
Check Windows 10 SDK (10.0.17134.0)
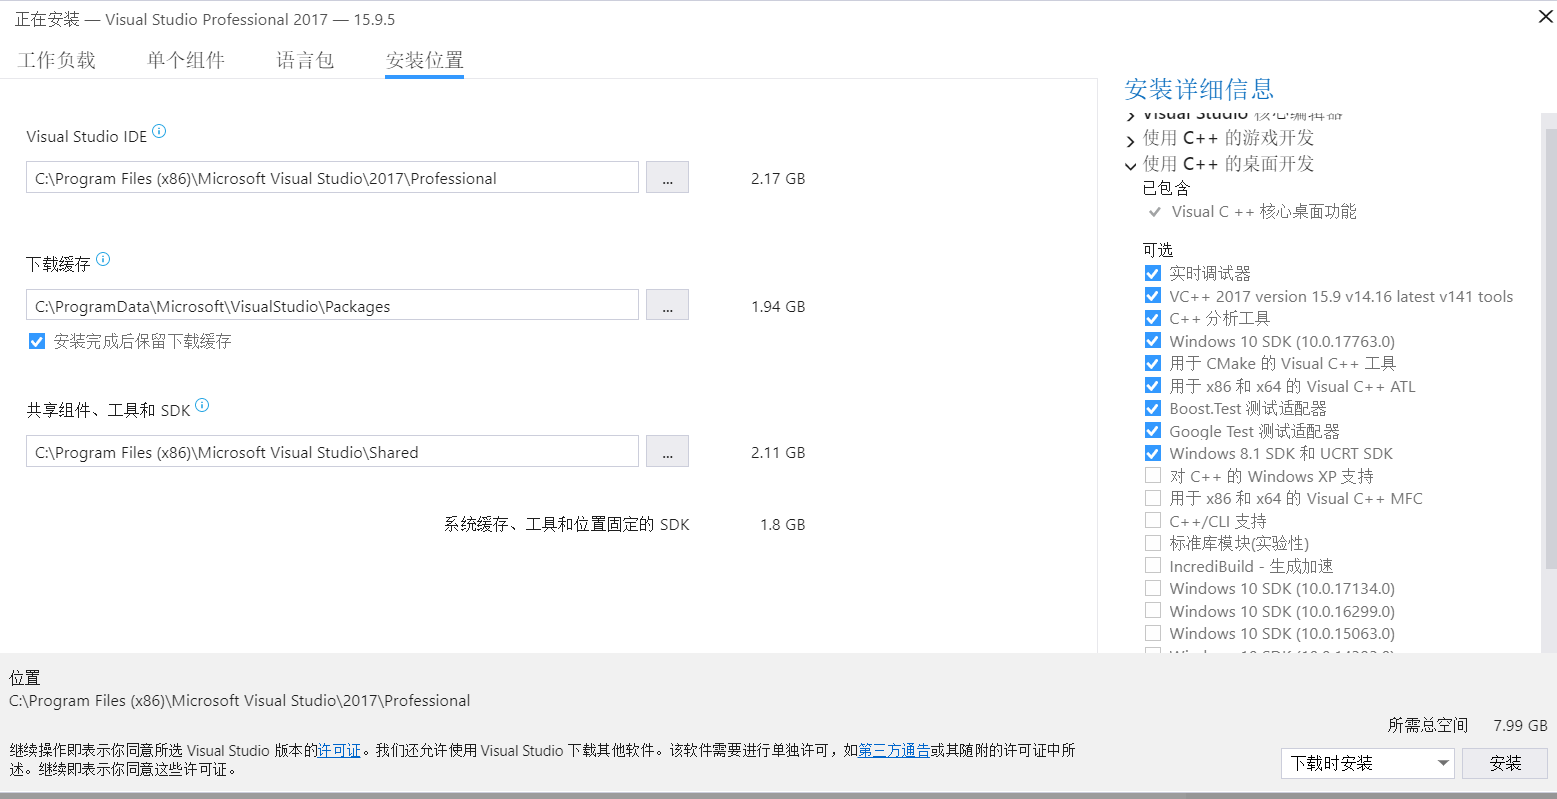(x=1153, y=588)
